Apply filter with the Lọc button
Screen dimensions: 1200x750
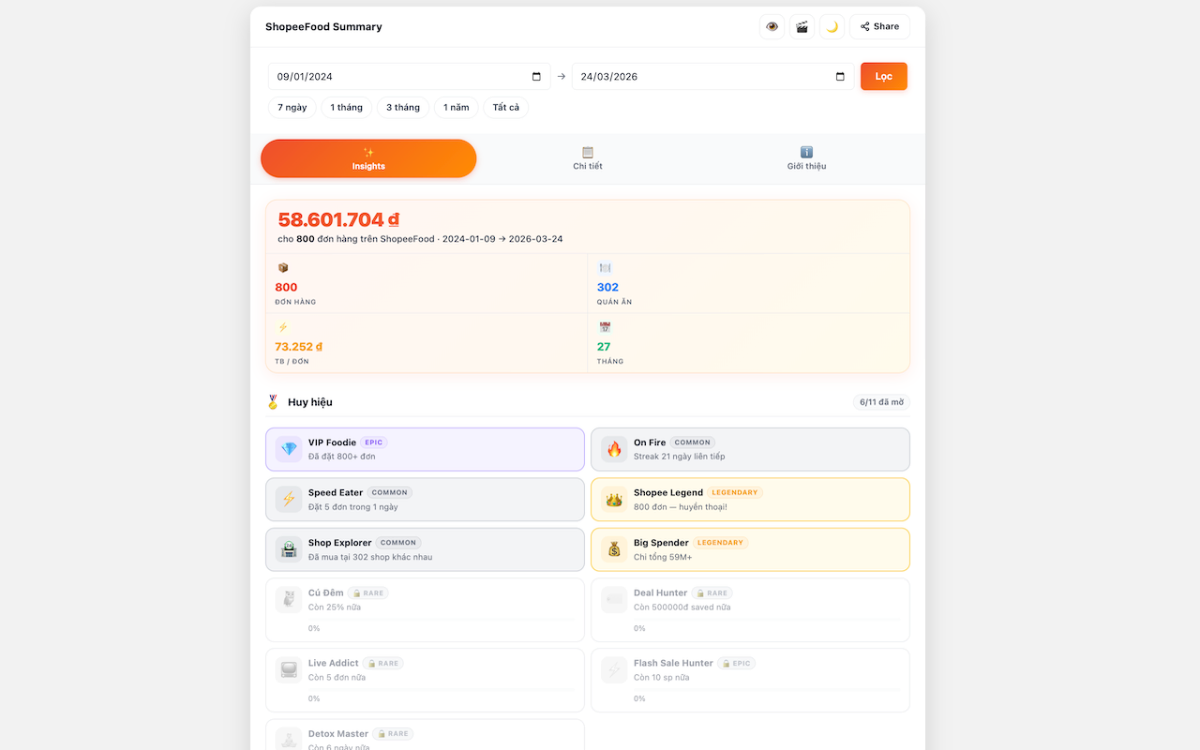click(x=884, y=77)
